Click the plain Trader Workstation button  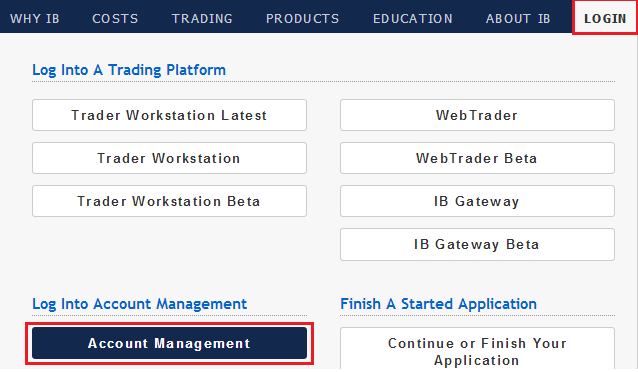pyautogui.click(x=169, y=158)
